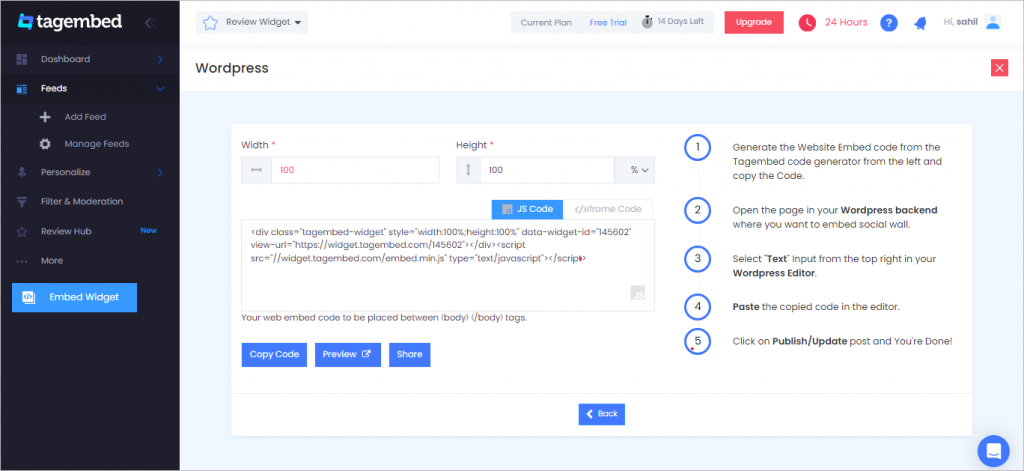The image size is (1024, 471).
Task: Collapse the sidebar with double-chevron icon
Action: point(150,23)
